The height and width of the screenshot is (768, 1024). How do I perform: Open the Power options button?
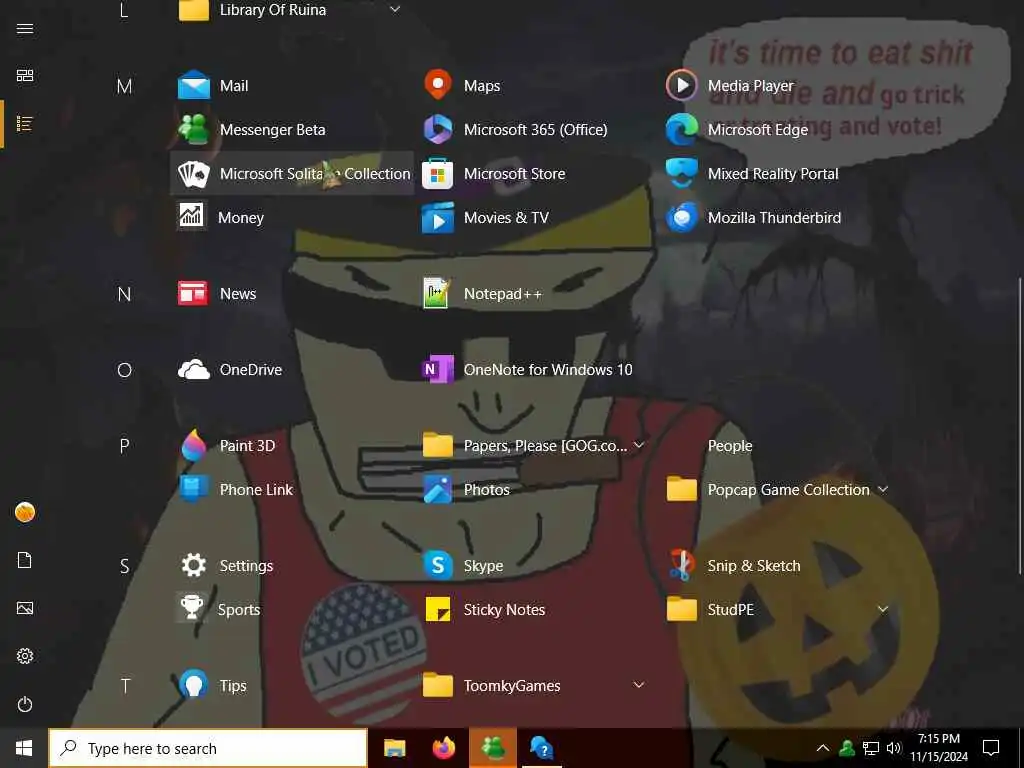(x=25, y=705)
